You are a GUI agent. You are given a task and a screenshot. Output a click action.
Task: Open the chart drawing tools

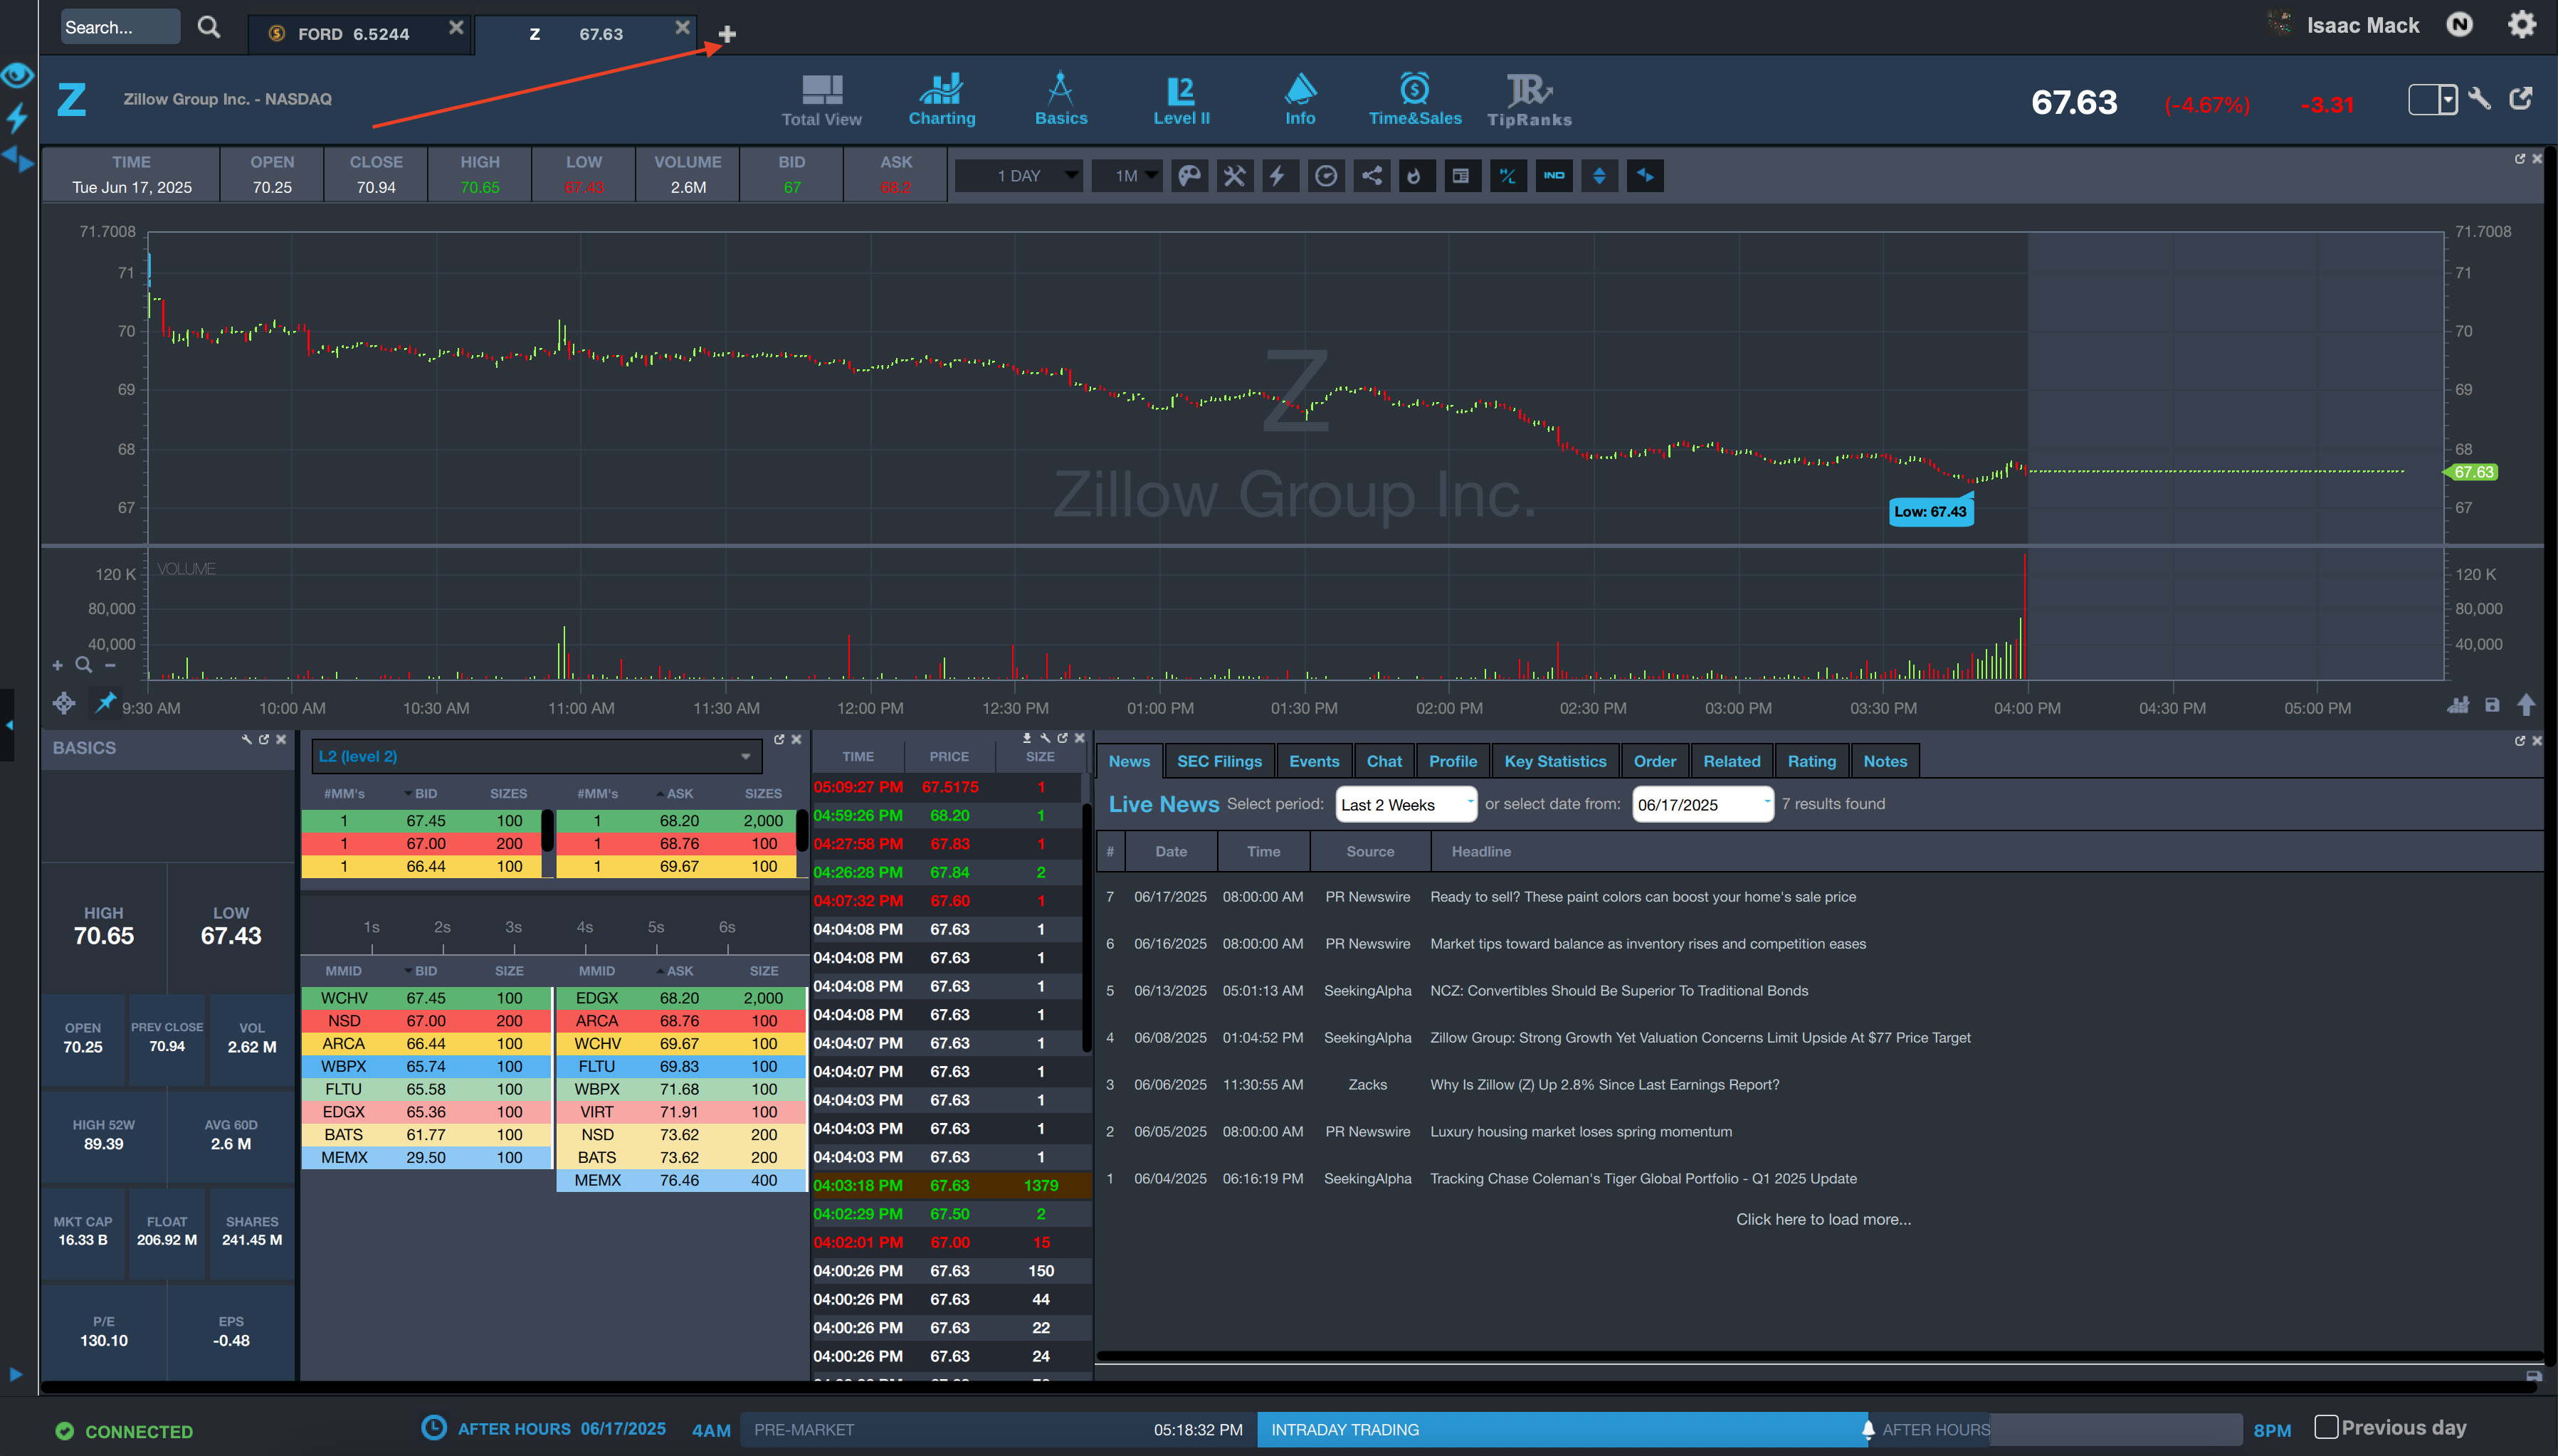click(1235, 176)
